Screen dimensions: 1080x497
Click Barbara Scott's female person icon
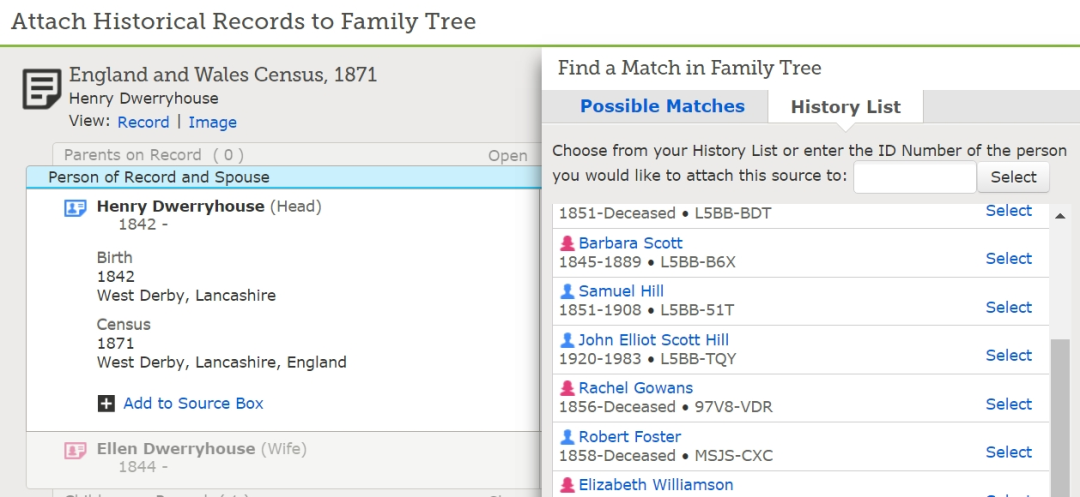(567, 243)
